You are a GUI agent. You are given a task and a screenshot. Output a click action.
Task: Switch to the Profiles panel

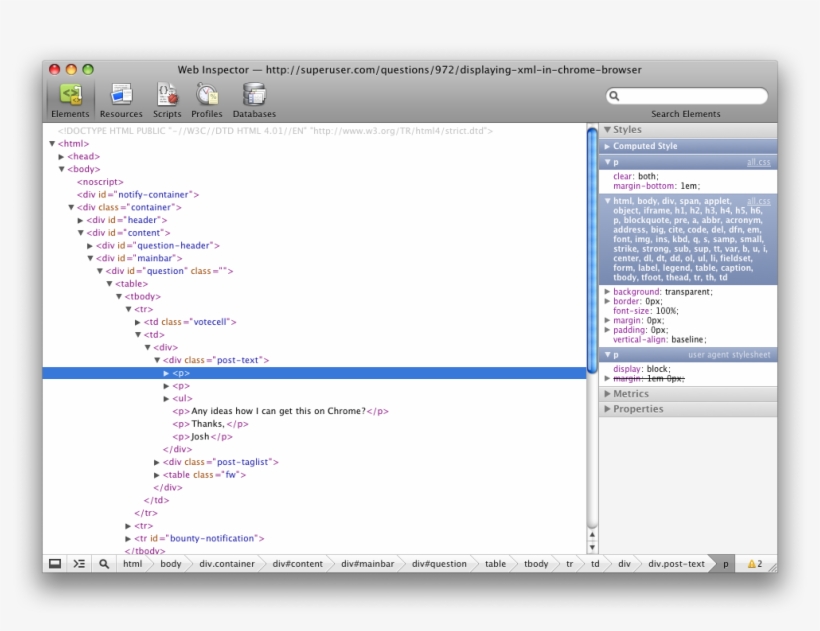click(x=207, y=95)
